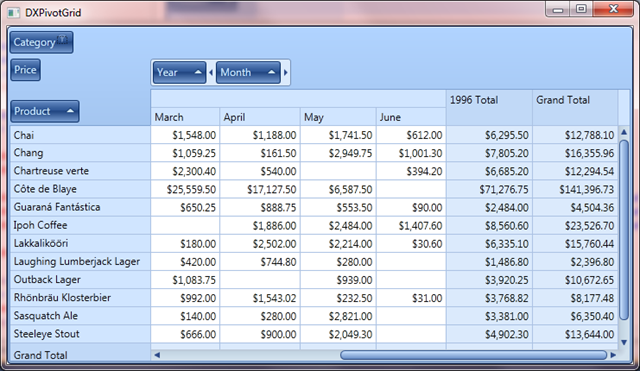The image size is (640, 371).
Task: Click the DXPivotGrid window title icon
Action: [x=13, y=13]
